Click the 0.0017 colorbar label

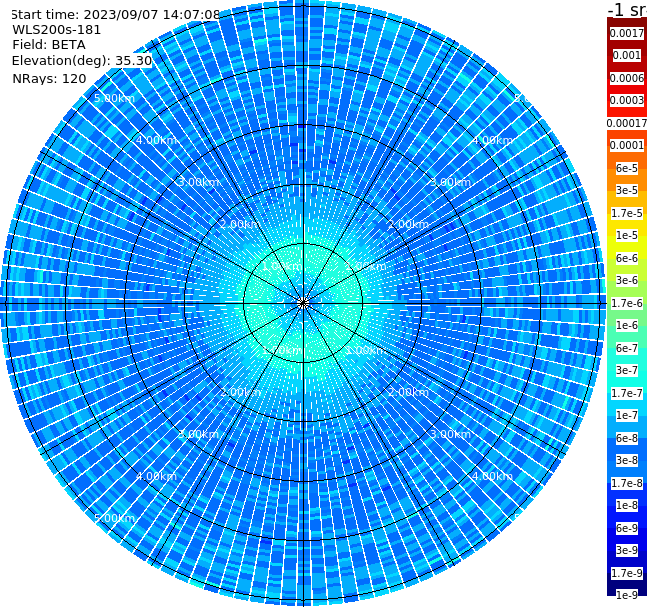click(x=627, y=33)
